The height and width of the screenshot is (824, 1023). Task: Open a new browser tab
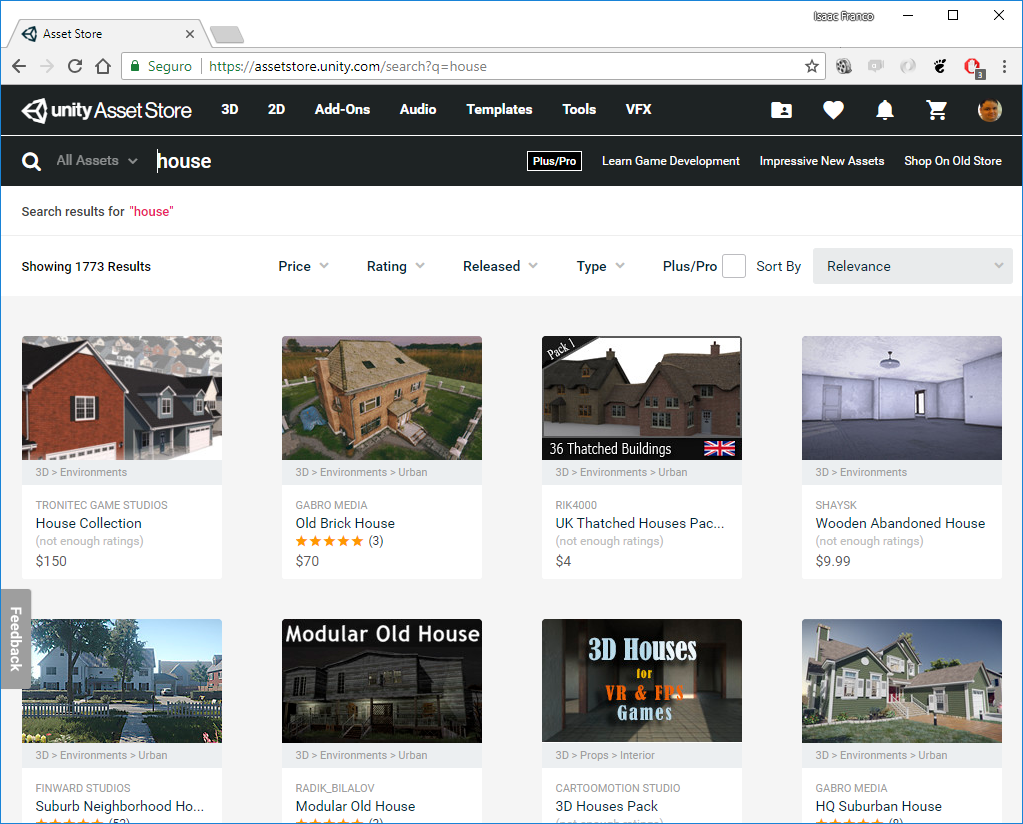(x=227, y=35)
